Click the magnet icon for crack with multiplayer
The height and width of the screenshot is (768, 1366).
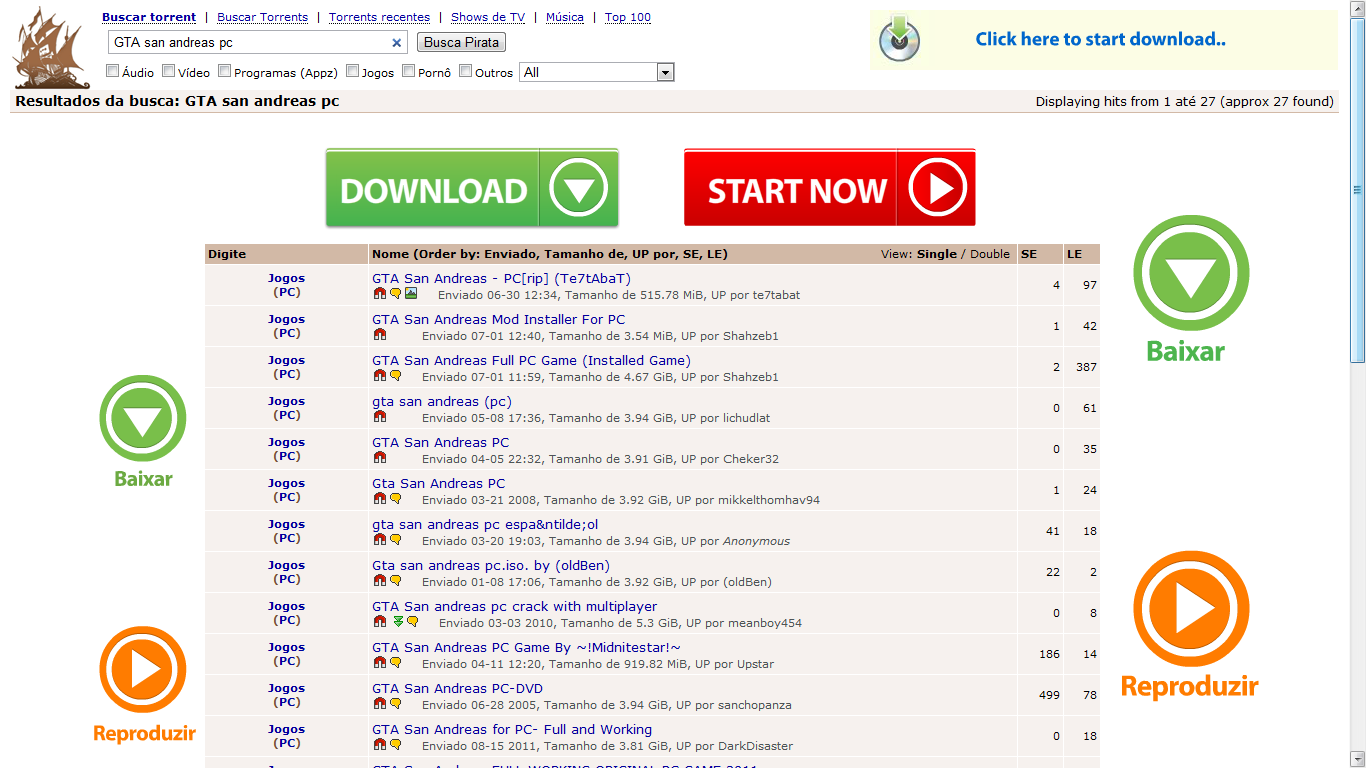(379, 622)
